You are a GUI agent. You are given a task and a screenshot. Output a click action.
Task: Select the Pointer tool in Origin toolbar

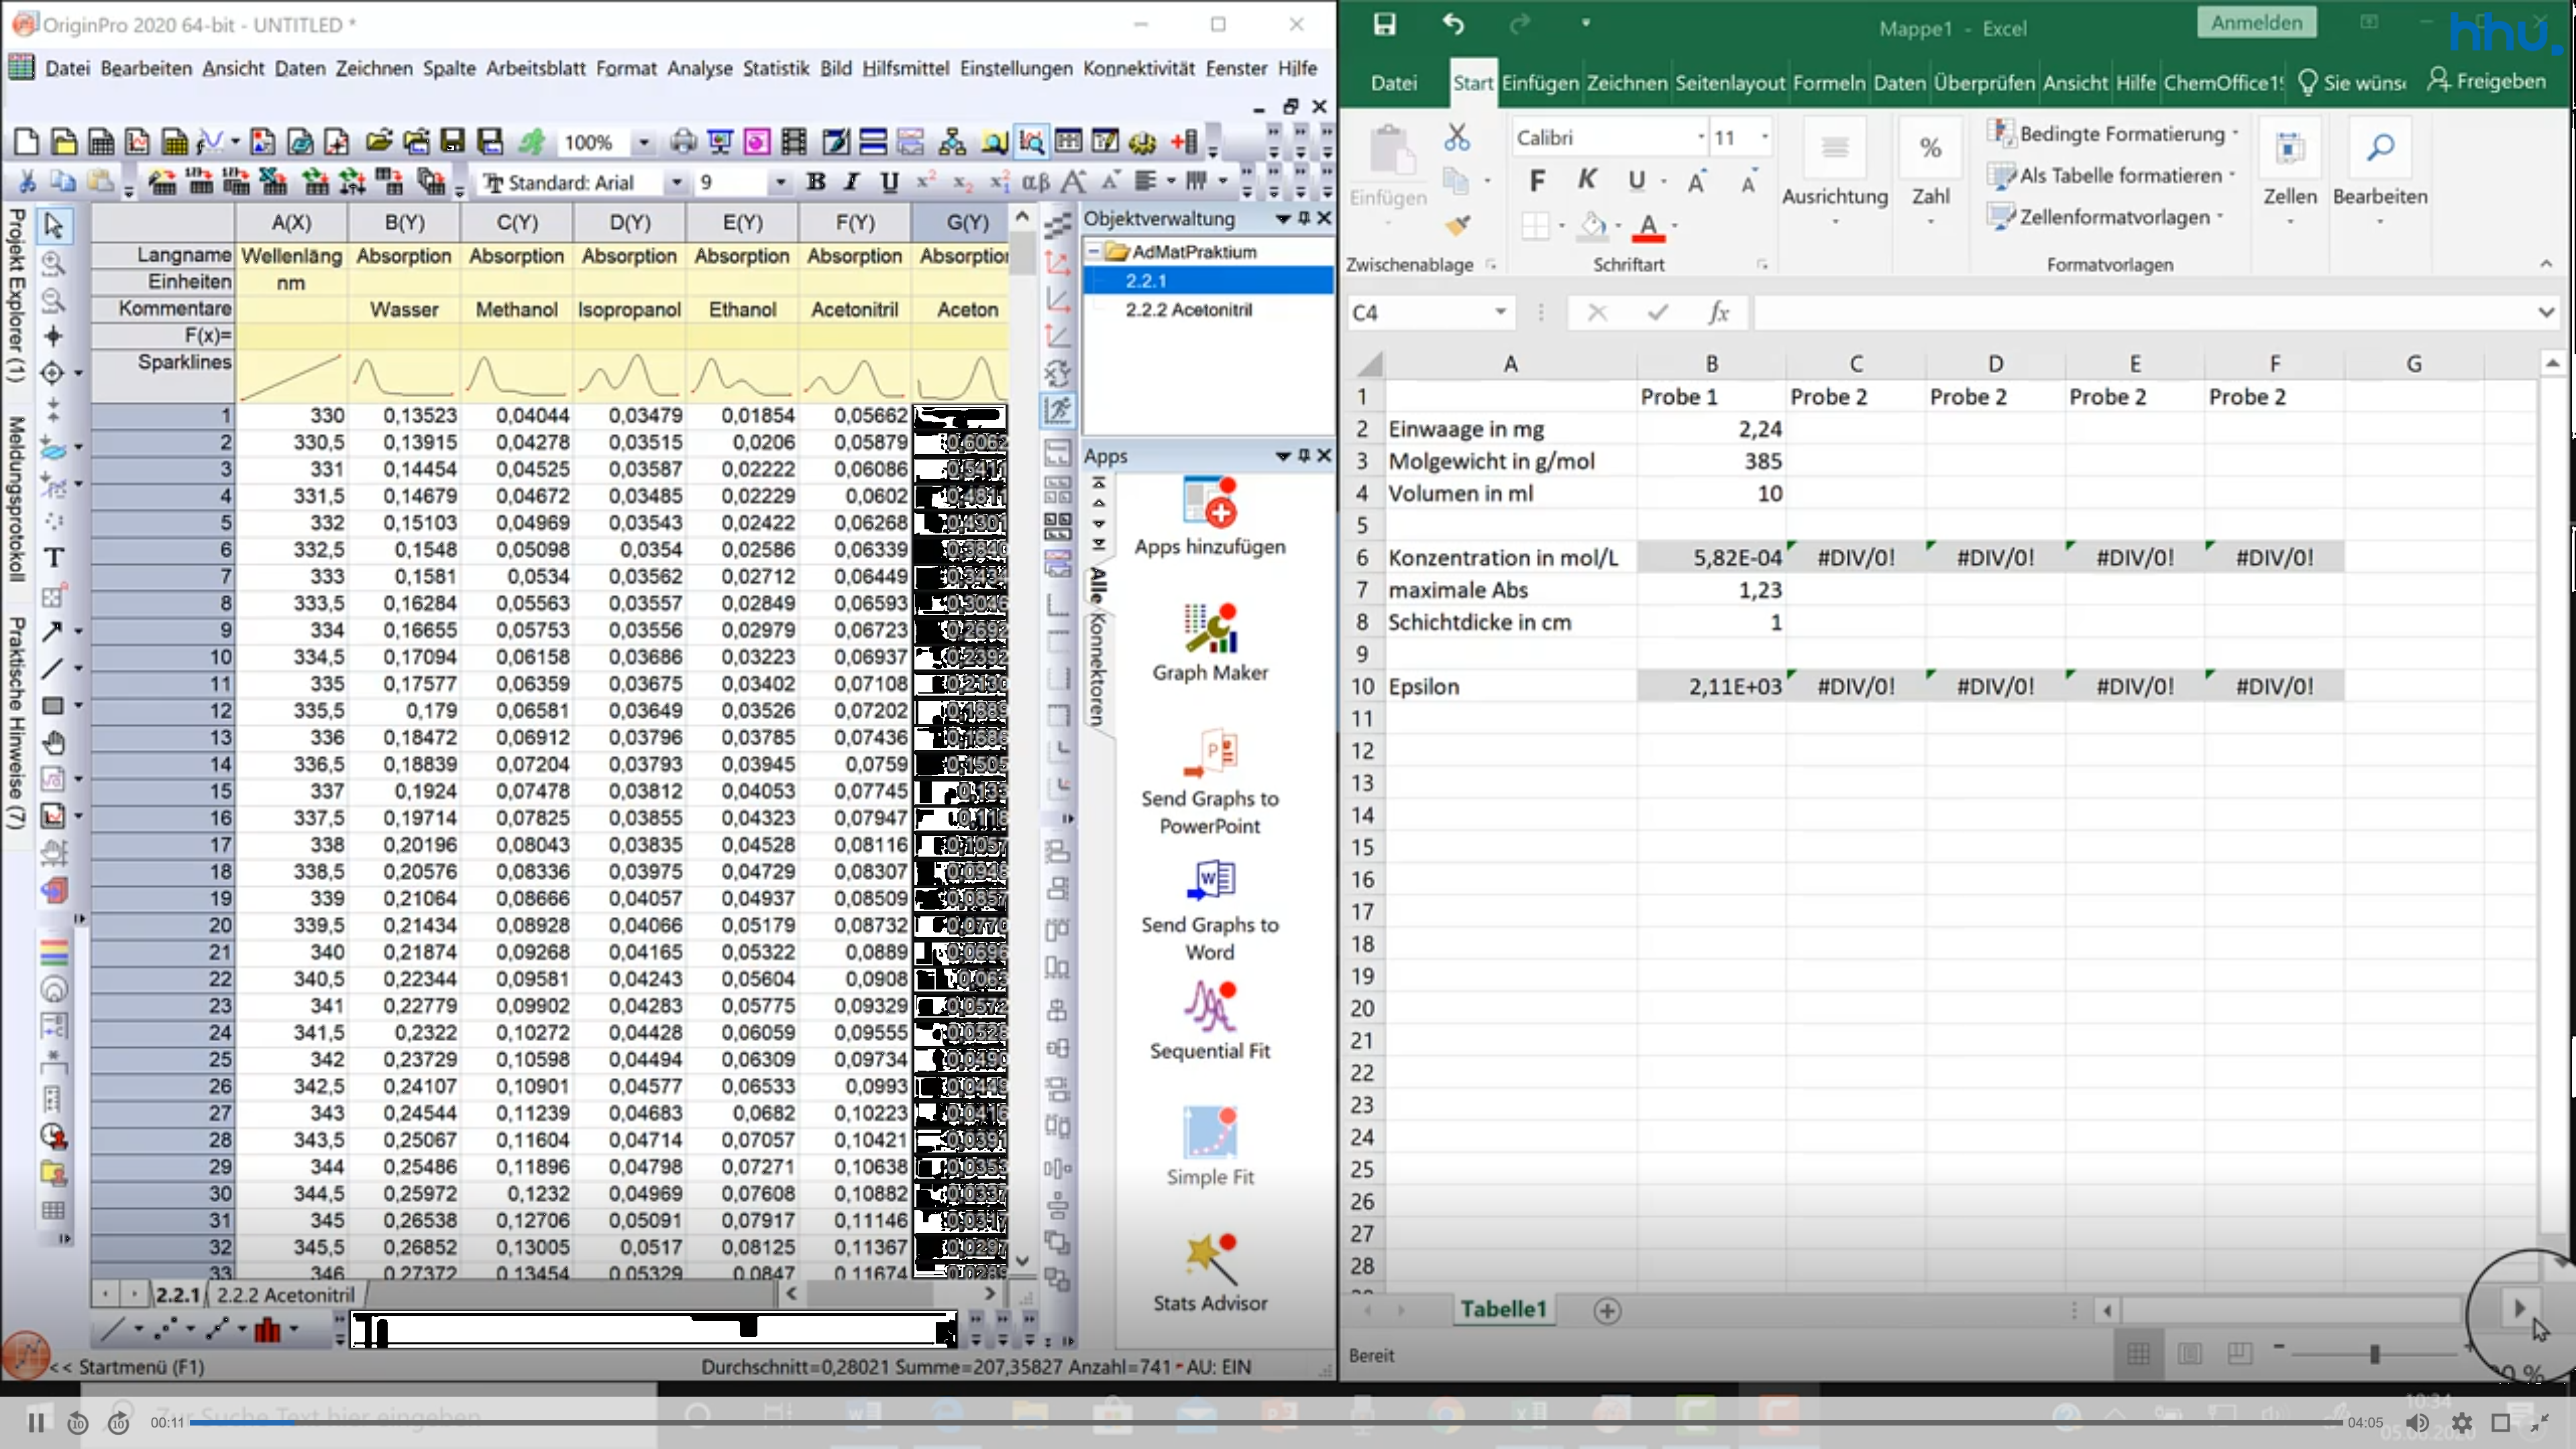point(54,225)
